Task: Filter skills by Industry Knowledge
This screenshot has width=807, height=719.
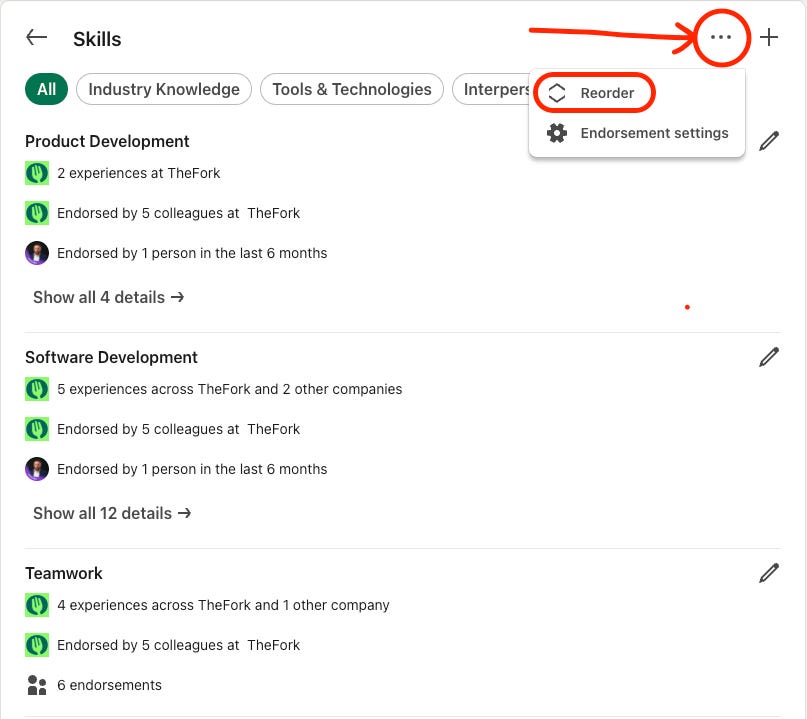Action: point(164,89)
